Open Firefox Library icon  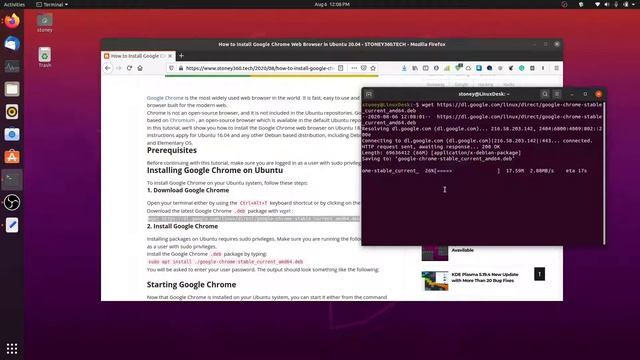pos(415,68)
